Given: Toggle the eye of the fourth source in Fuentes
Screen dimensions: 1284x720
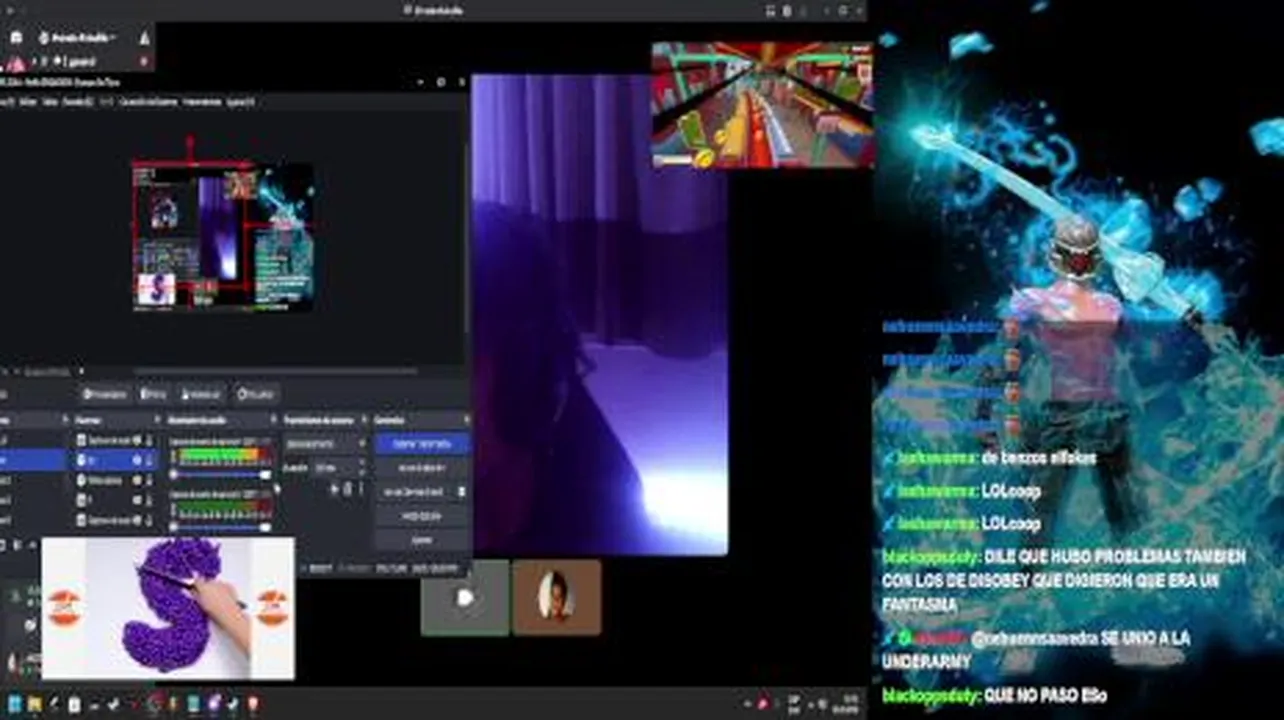Looking at the screenshot, I should tap(138, 500).
